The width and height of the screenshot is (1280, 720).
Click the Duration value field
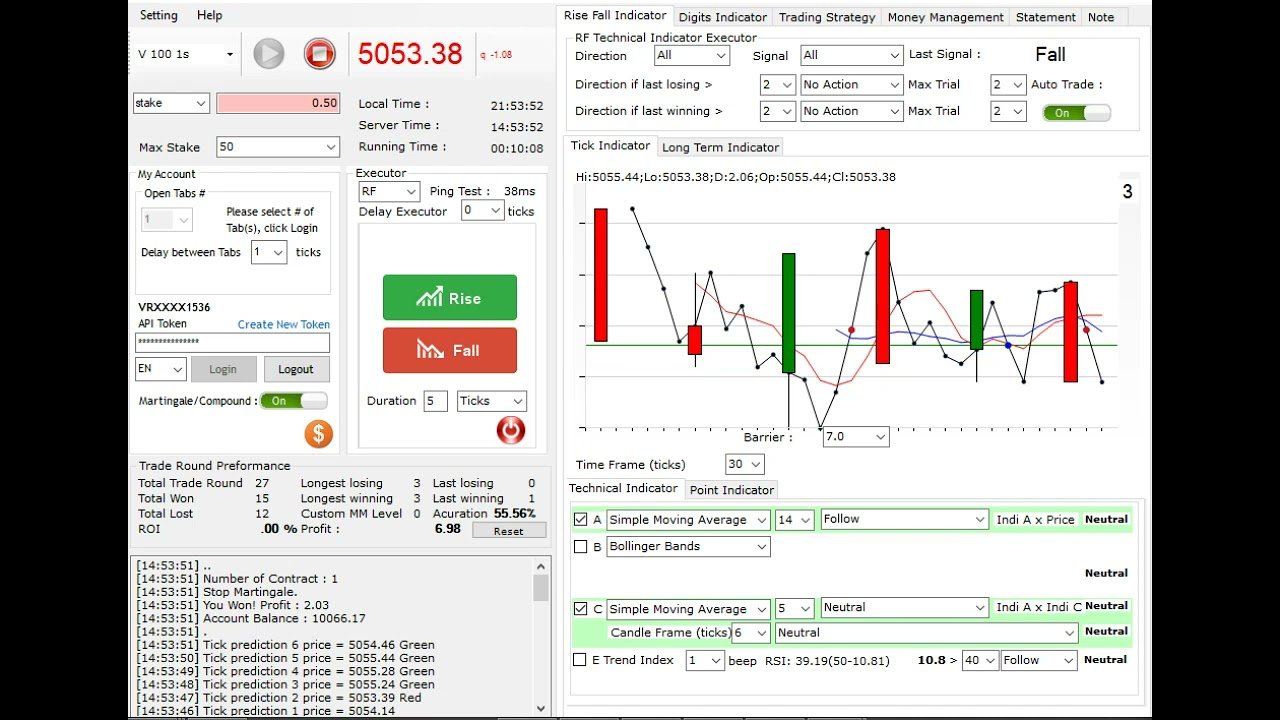435,401
